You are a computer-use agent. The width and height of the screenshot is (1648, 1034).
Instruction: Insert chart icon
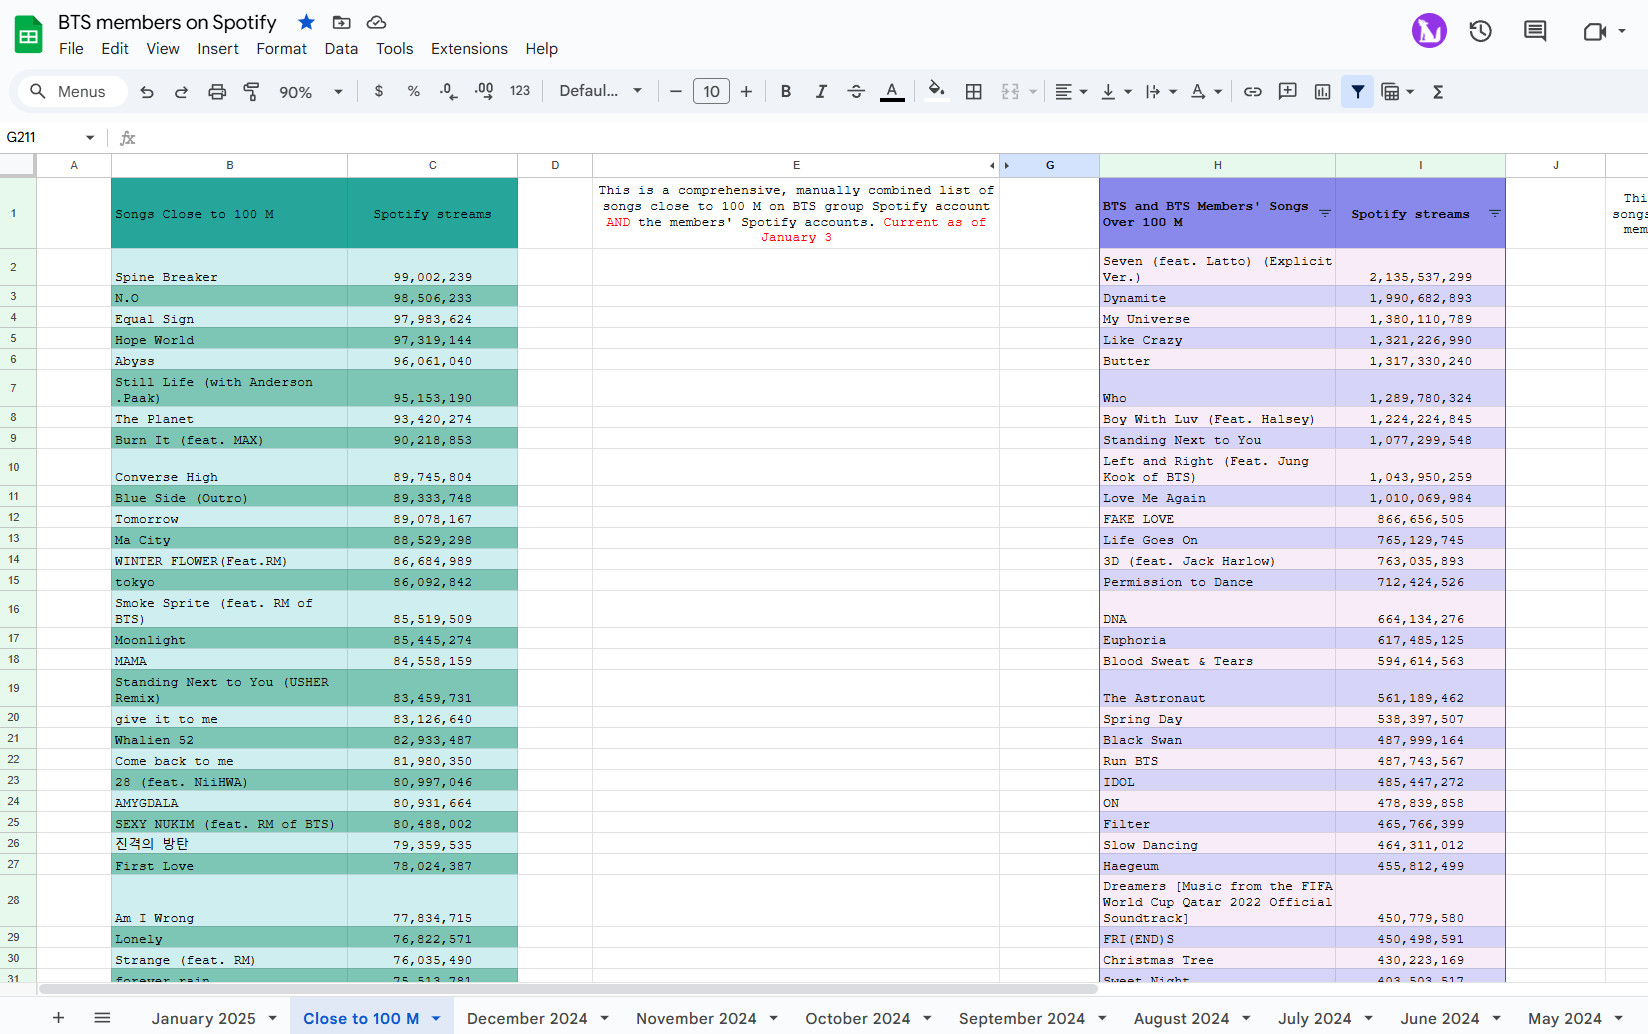point(1322,91)
